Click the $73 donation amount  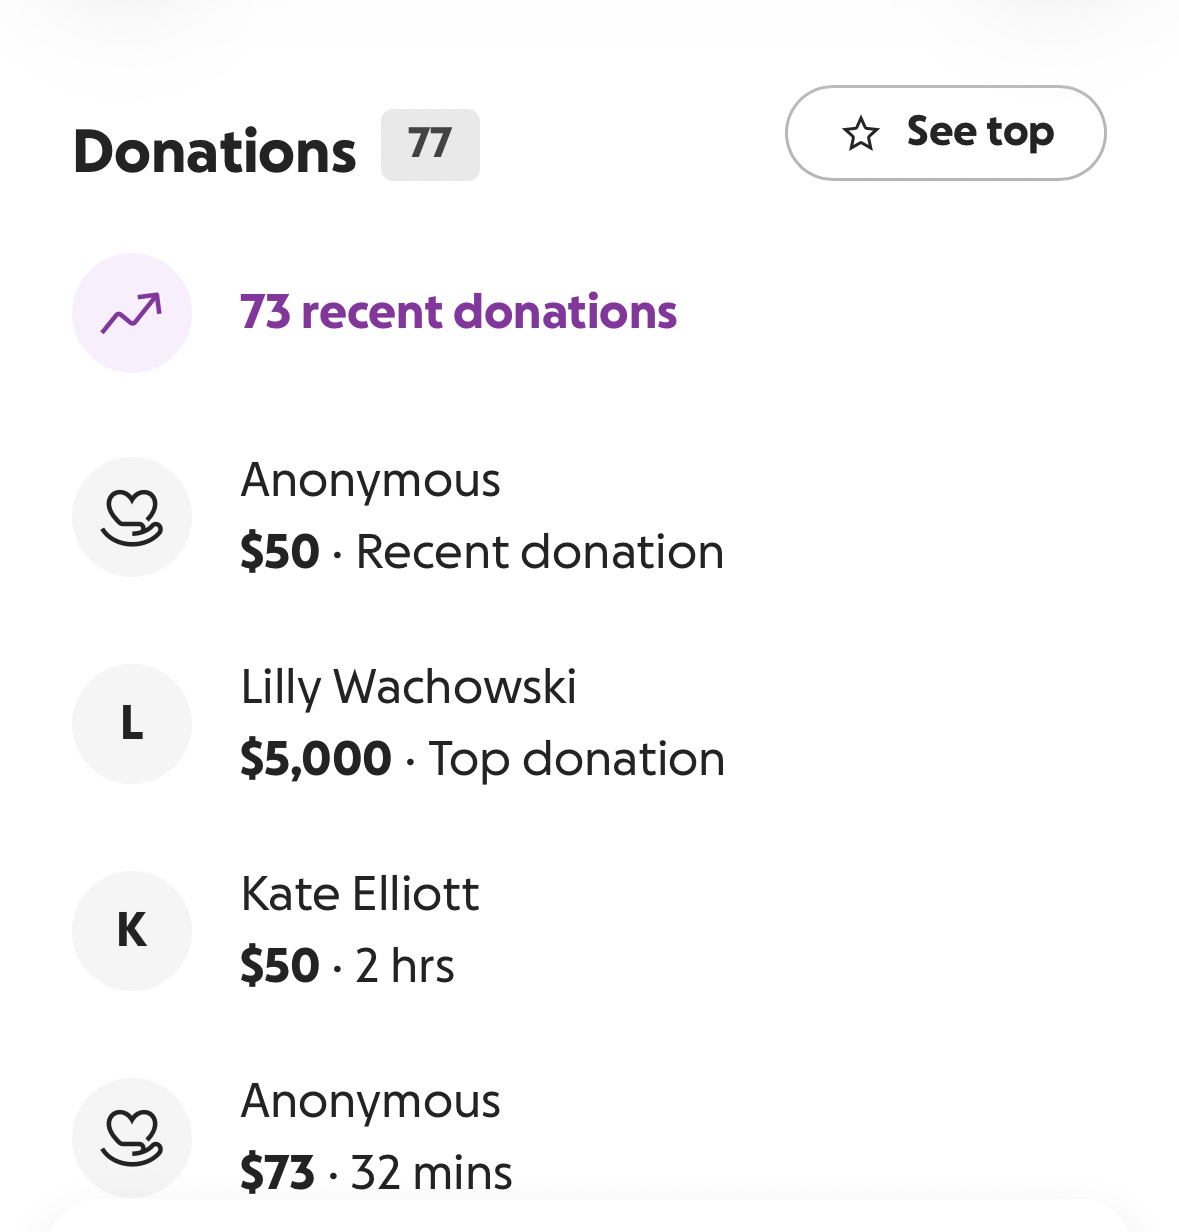[277, 1173]
